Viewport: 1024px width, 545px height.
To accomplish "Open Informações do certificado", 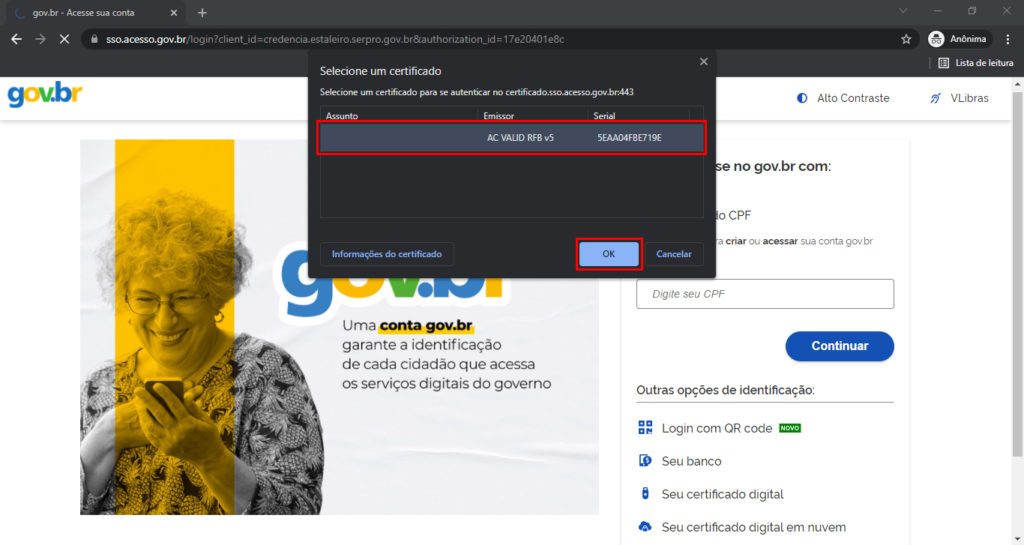I will [387, 254].
